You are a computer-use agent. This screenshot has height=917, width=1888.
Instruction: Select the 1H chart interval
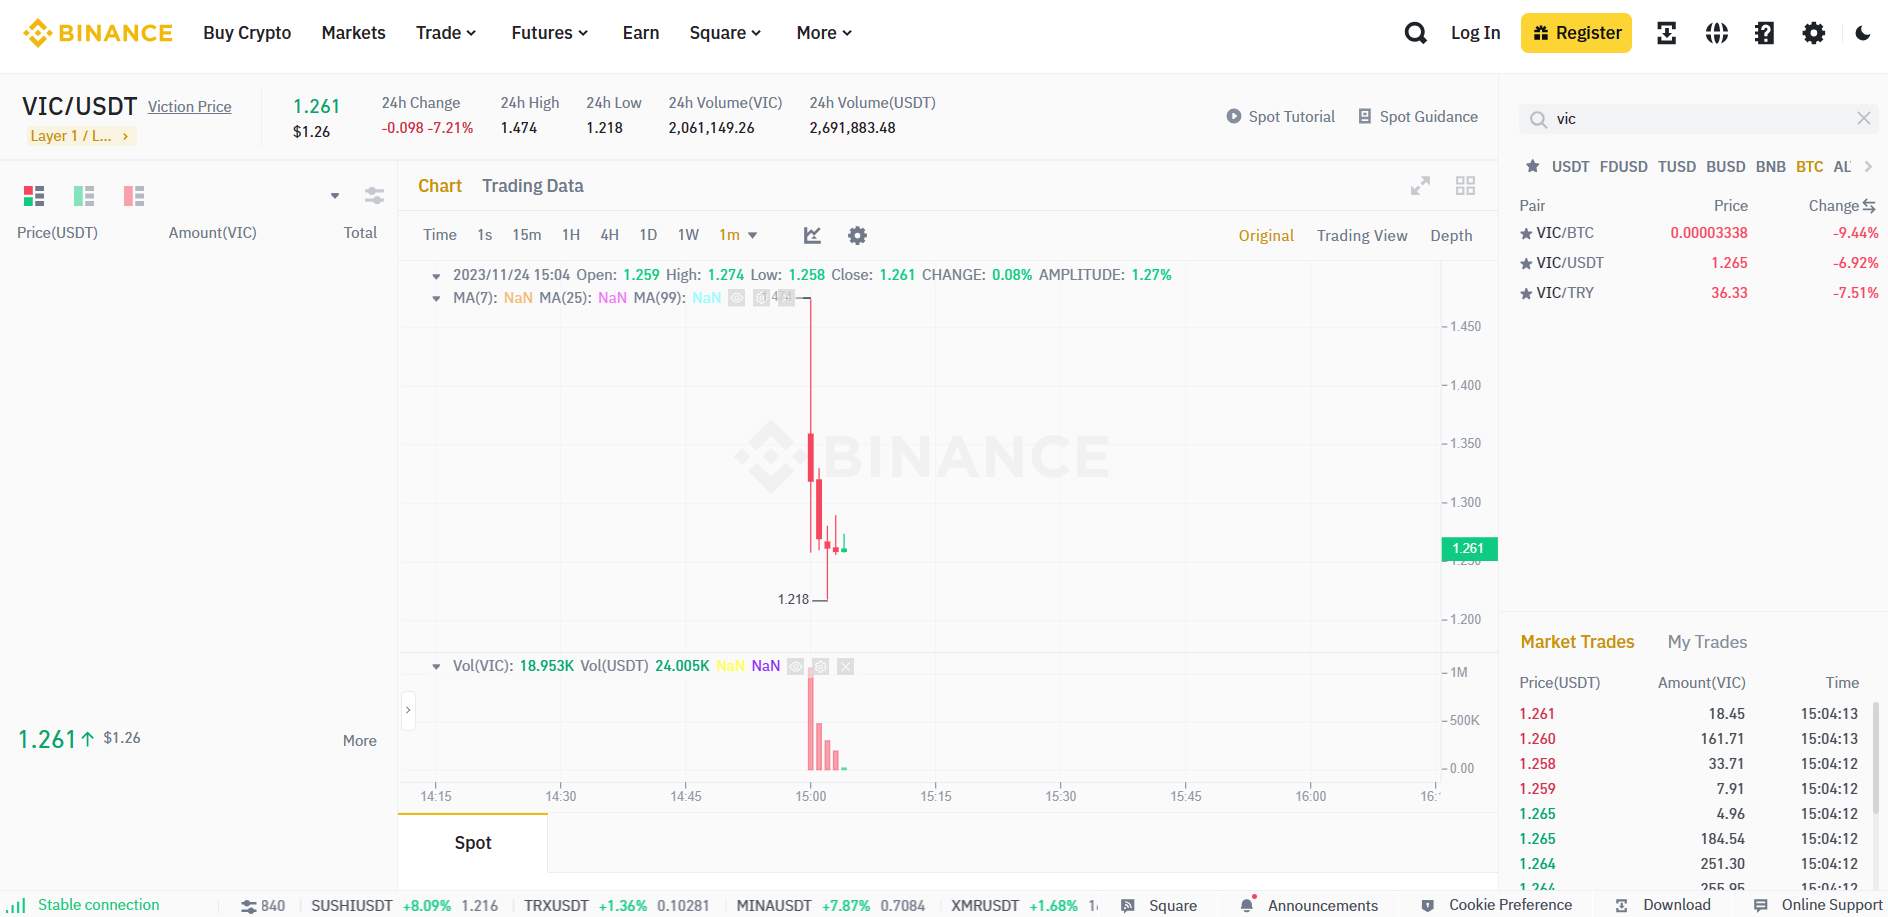[571, 235]
